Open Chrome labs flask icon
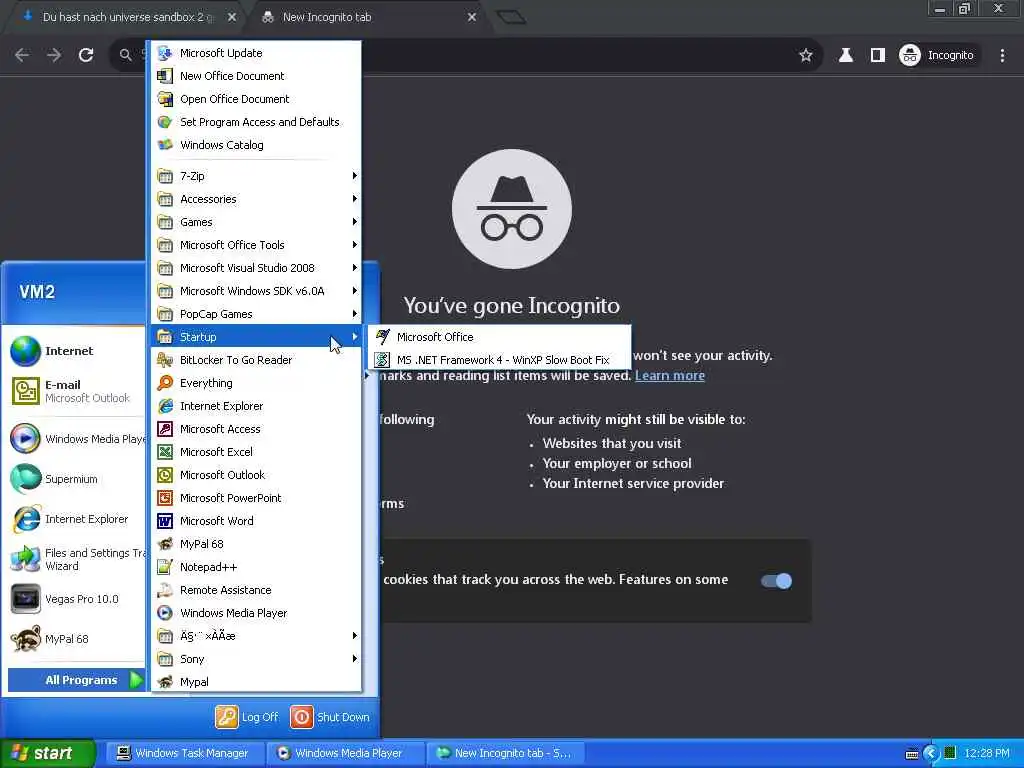1024x768 pixels. [846, 56]
